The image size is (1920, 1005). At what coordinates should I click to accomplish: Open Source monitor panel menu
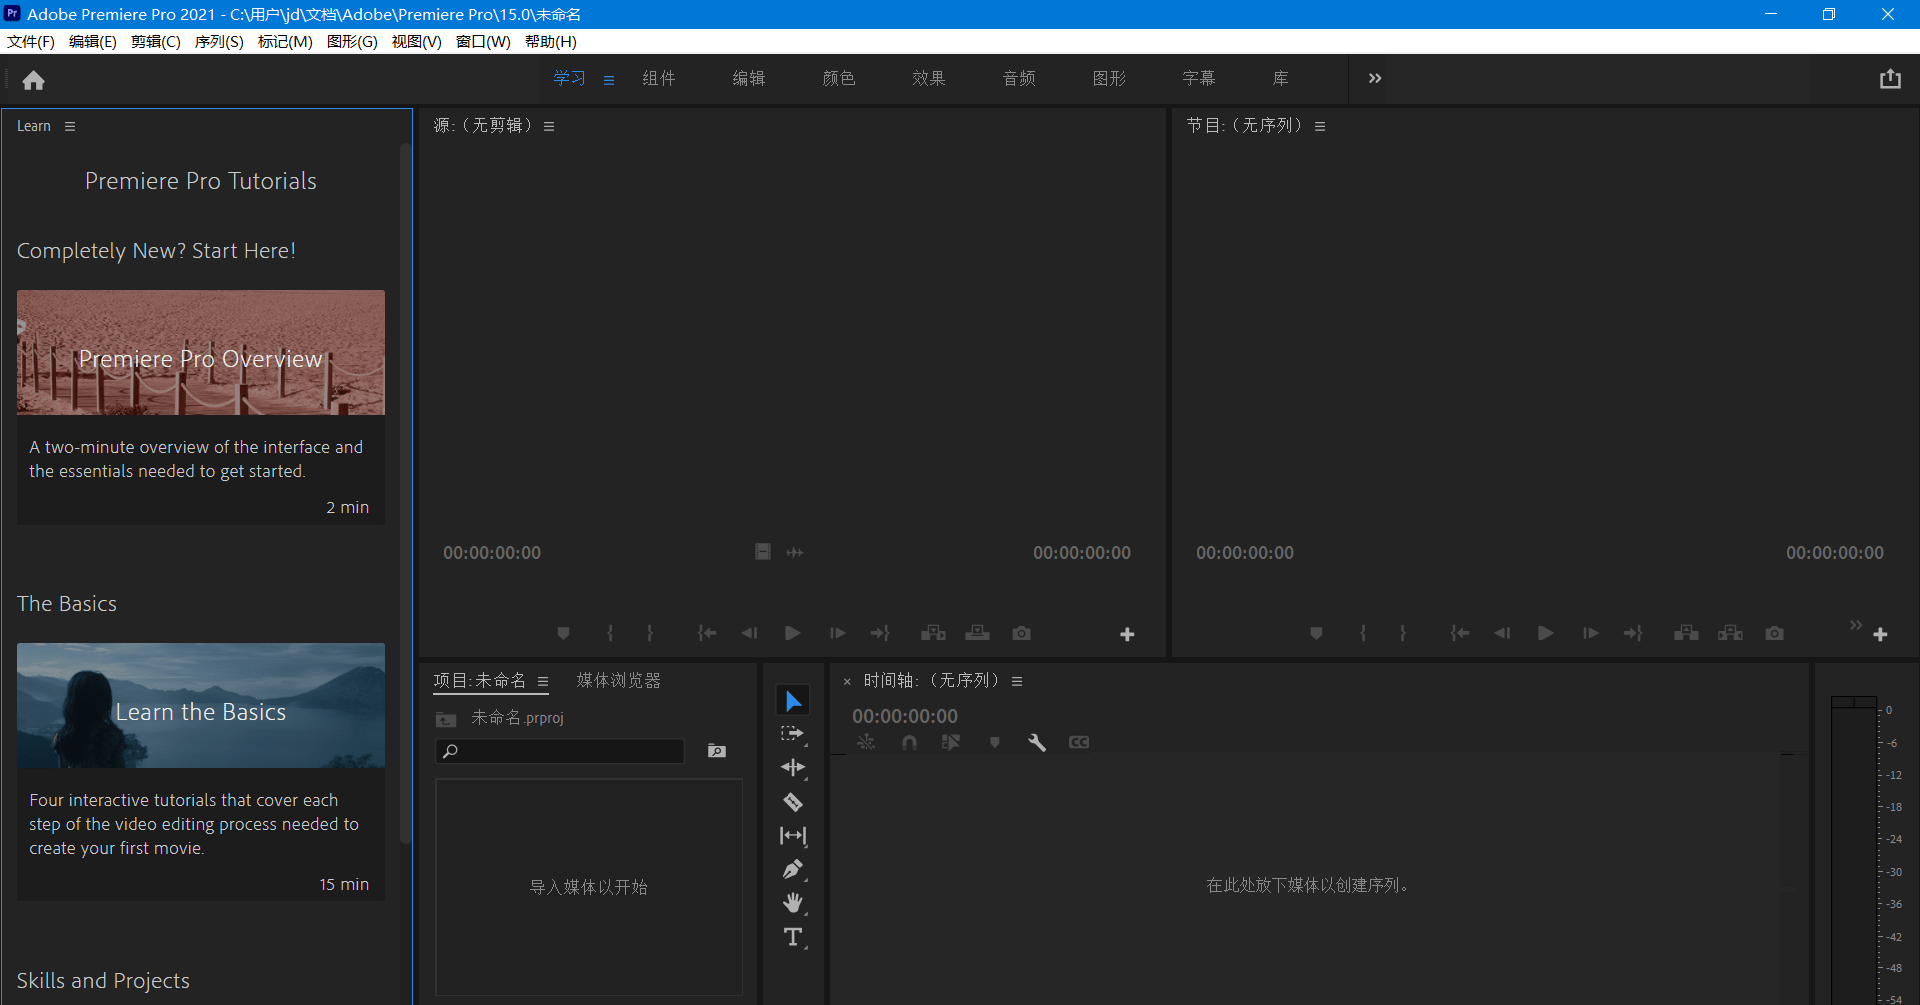pyautogui.click(x=549, y=126)
